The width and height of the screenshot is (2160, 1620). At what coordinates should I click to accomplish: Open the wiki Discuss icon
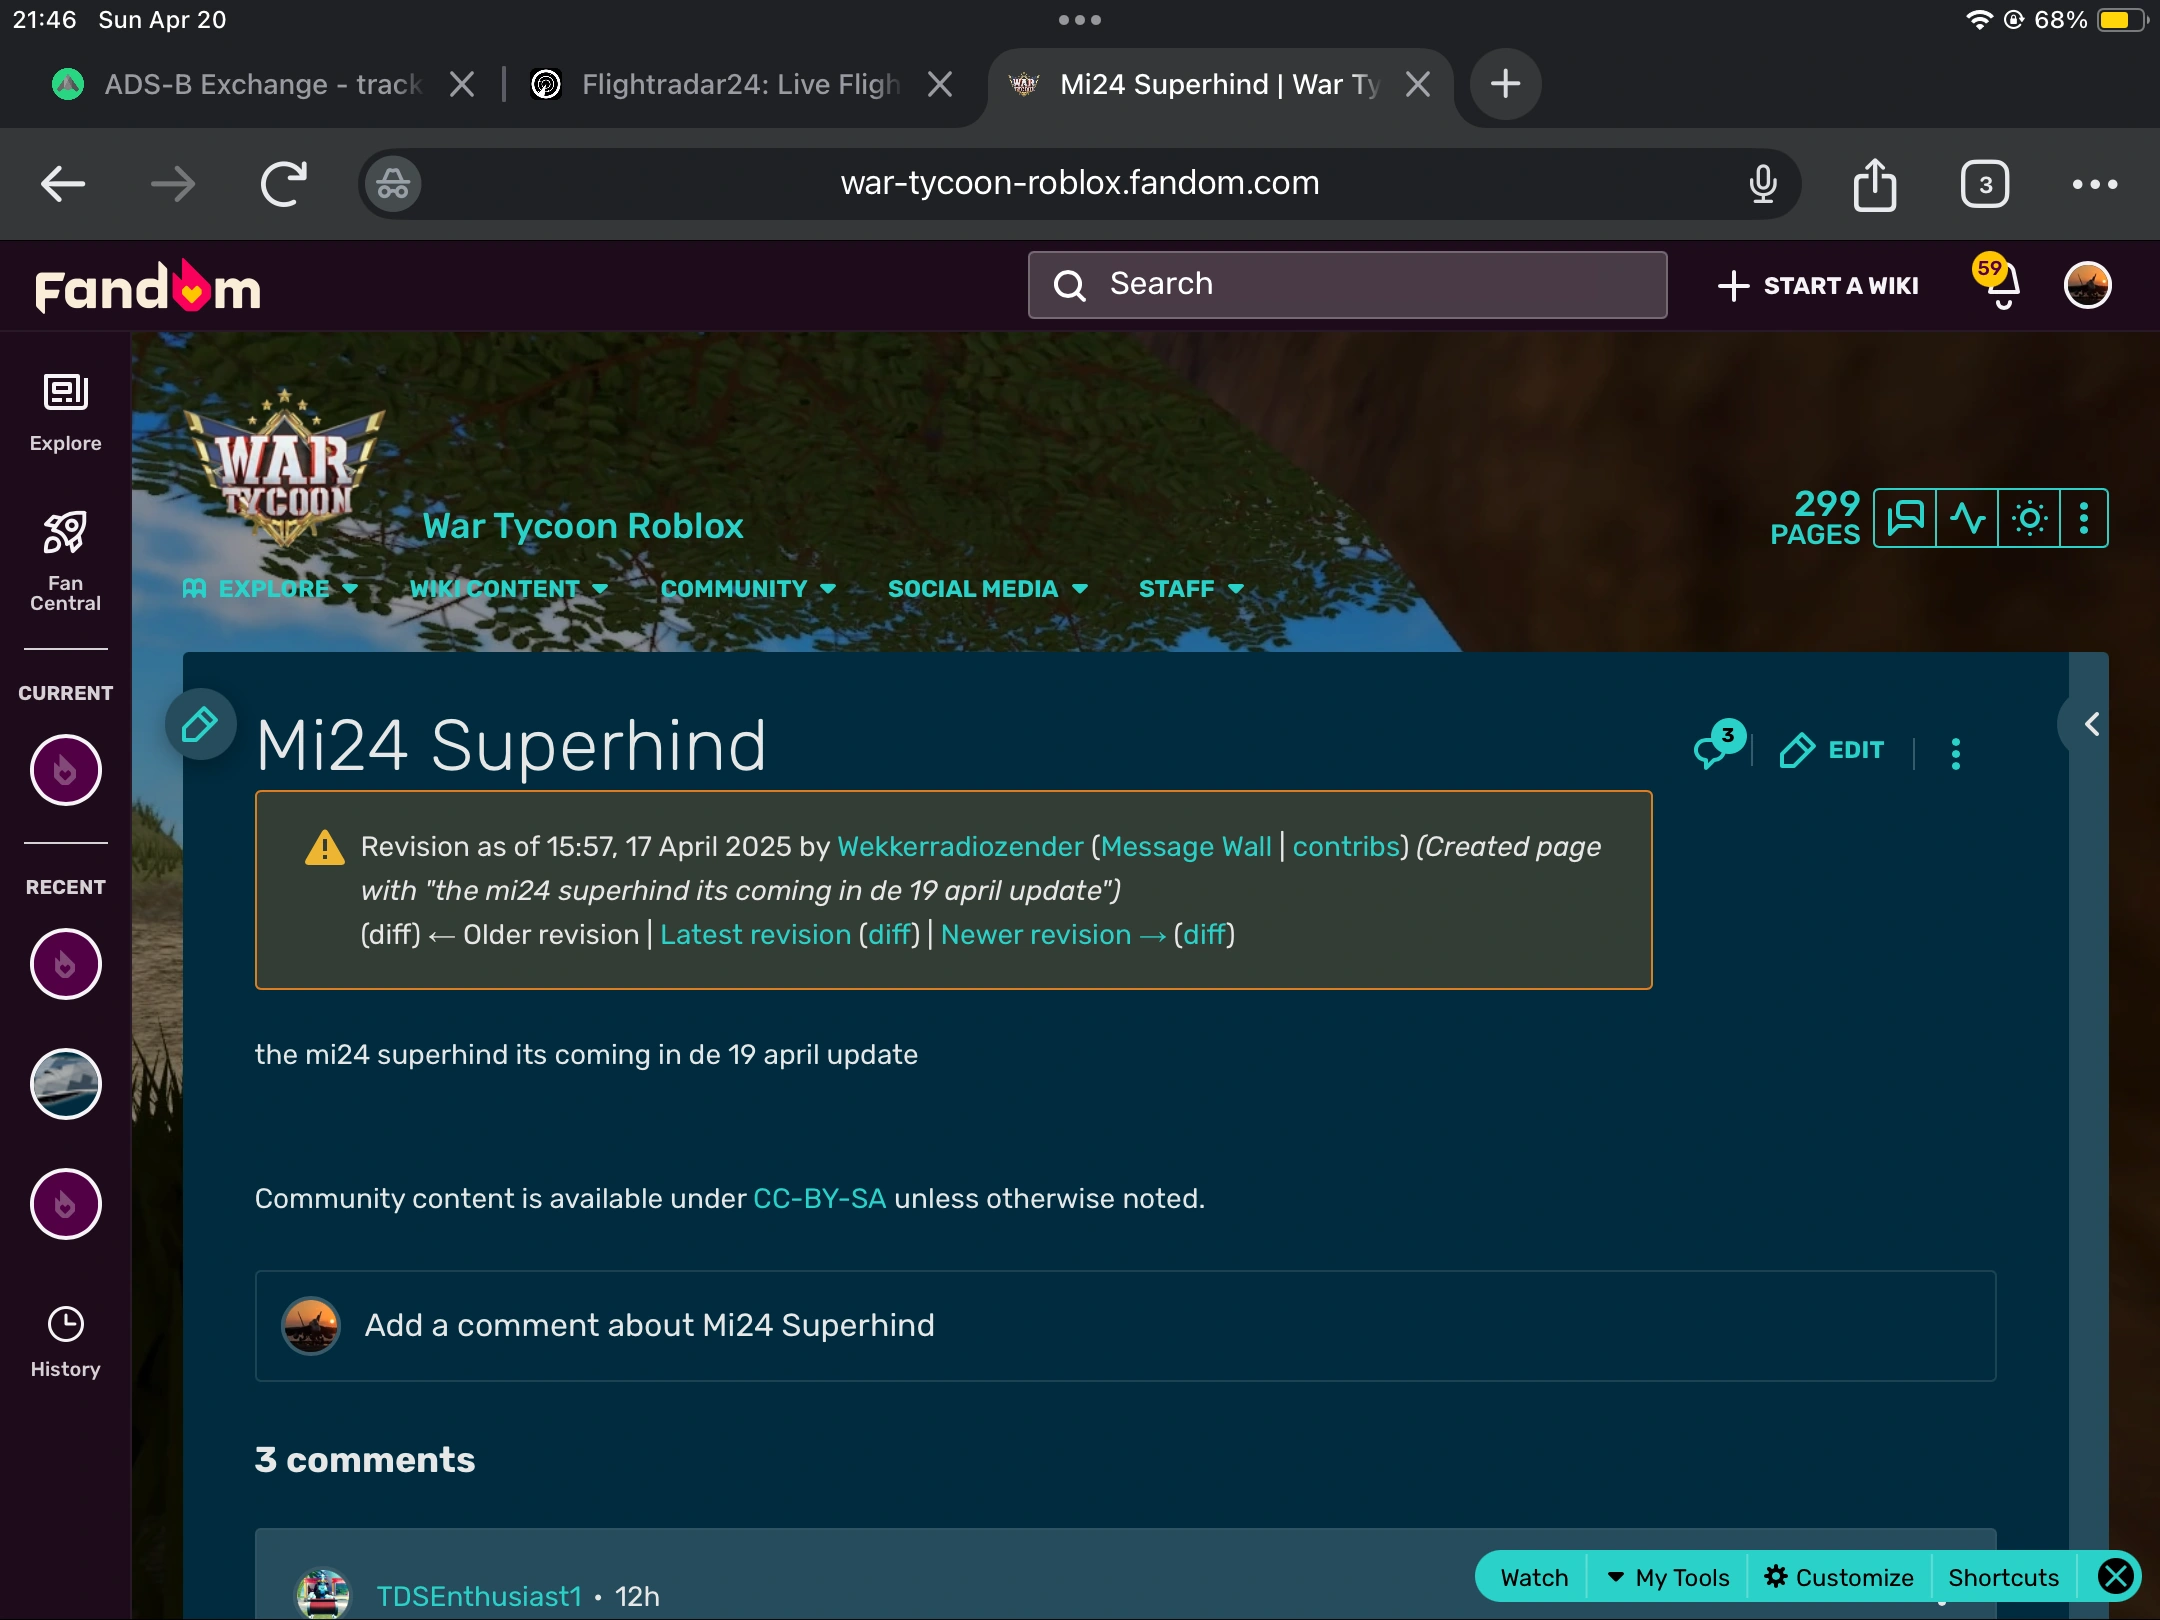1905,518
